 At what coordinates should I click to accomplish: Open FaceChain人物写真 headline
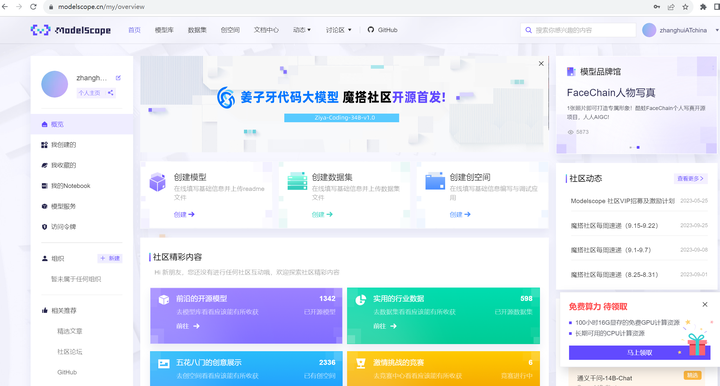point(611,93)
